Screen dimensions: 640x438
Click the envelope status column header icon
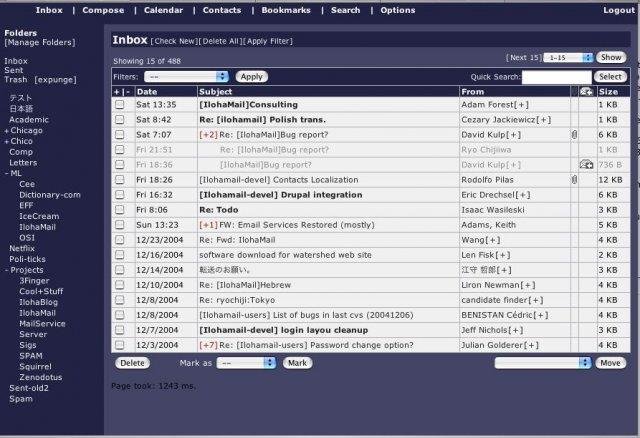coord(586,91)
